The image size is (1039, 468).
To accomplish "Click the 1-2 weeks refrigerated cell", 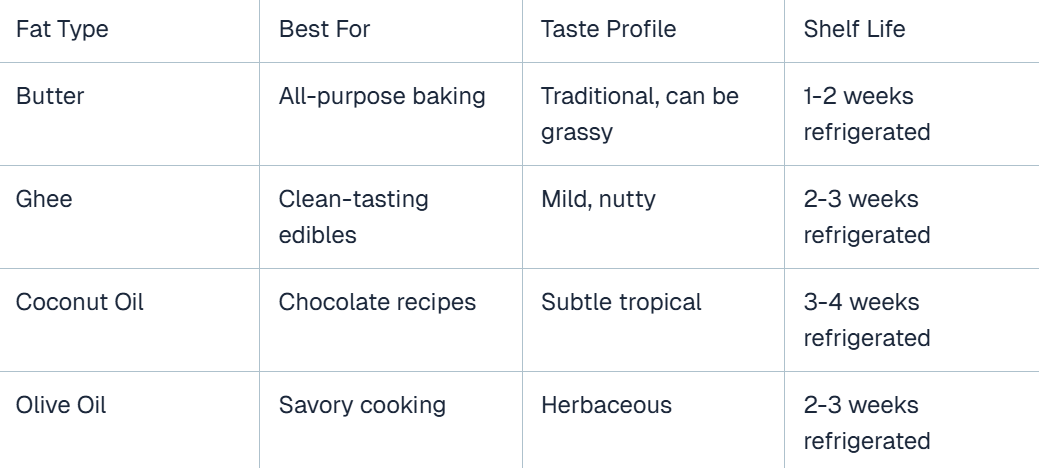I will 912,114.
